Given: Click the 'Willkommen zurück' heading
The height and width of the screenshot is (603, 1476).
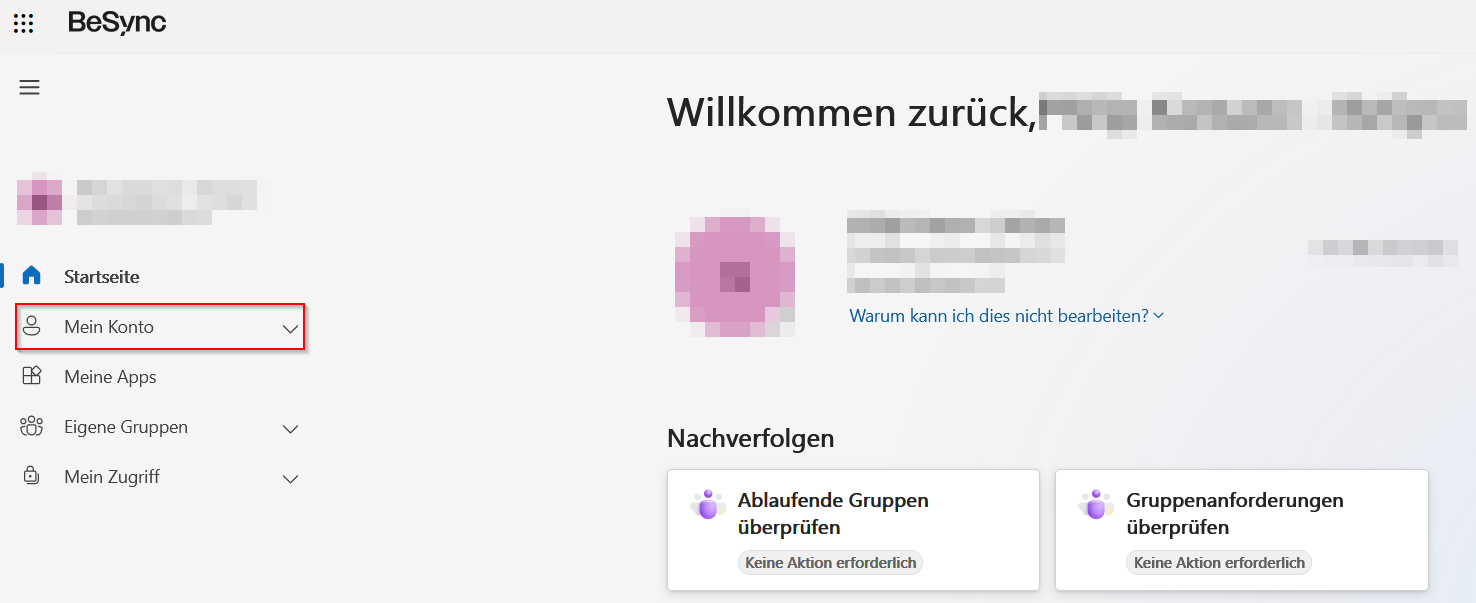Looking at the screenshot, I should (851, 112).
